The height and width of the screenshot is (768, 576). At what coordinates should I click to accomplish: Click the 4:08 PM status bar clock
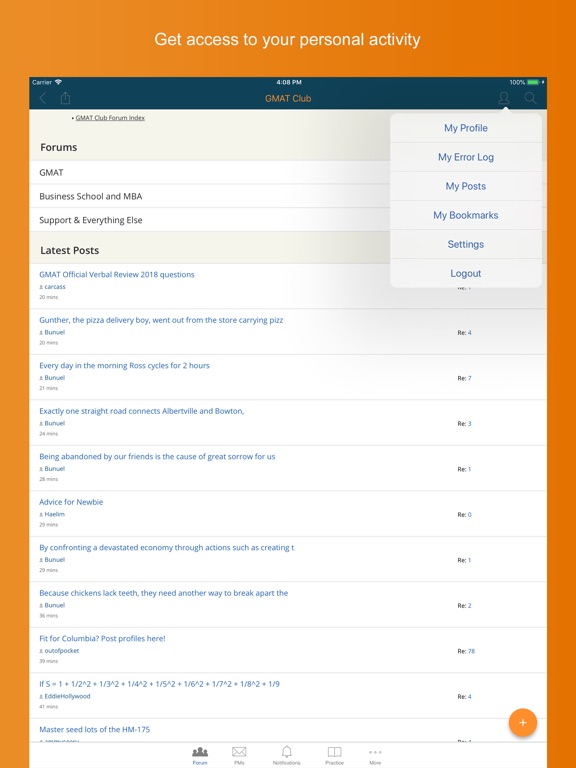pyautogui.click(x=289, y=82)
